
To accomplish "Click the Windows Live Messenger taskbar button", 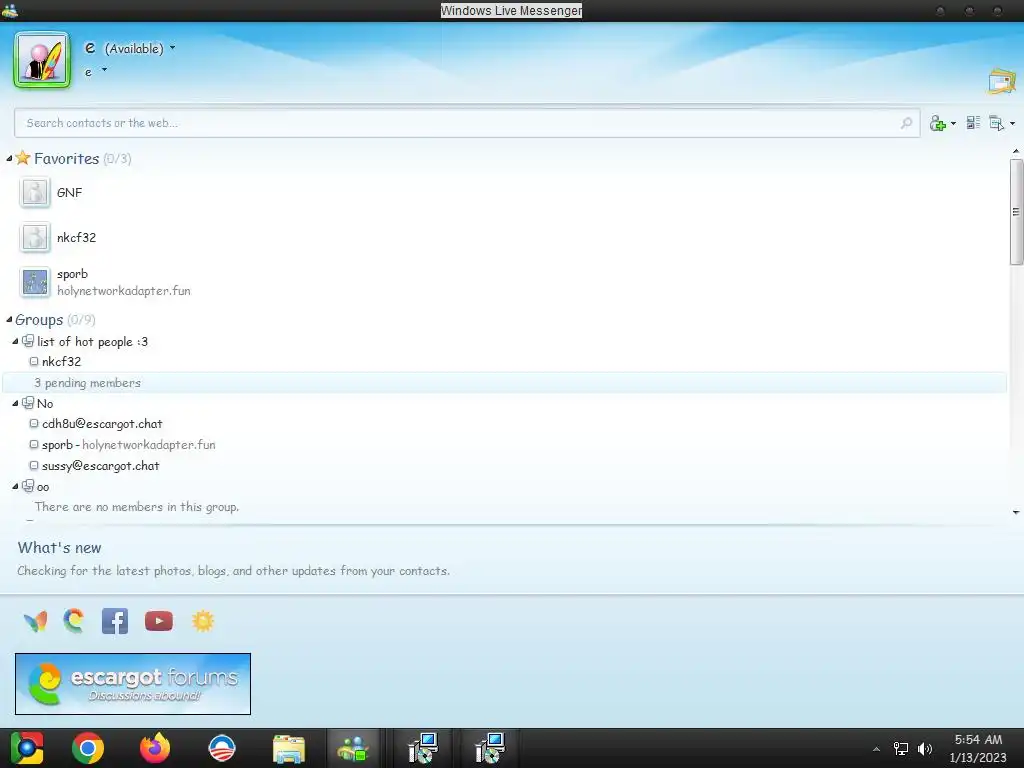I will (x=353, y=748).
